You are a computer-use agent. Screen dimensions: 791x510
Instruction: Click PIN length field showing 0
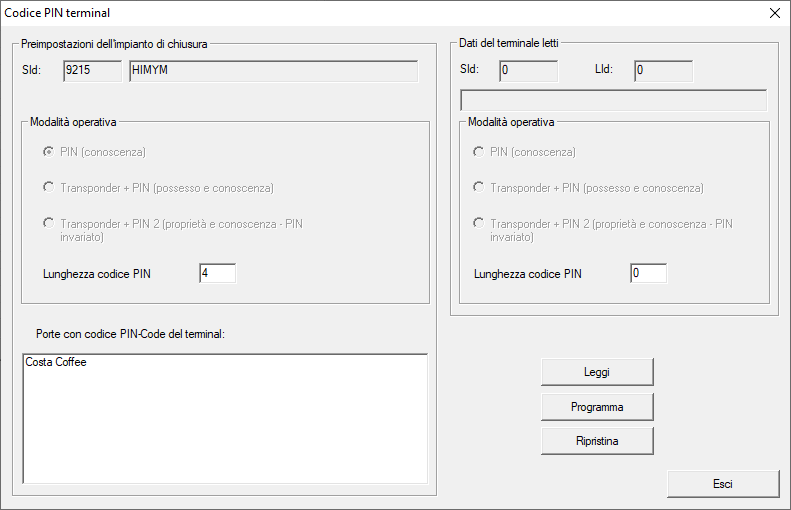pos(648,273)
